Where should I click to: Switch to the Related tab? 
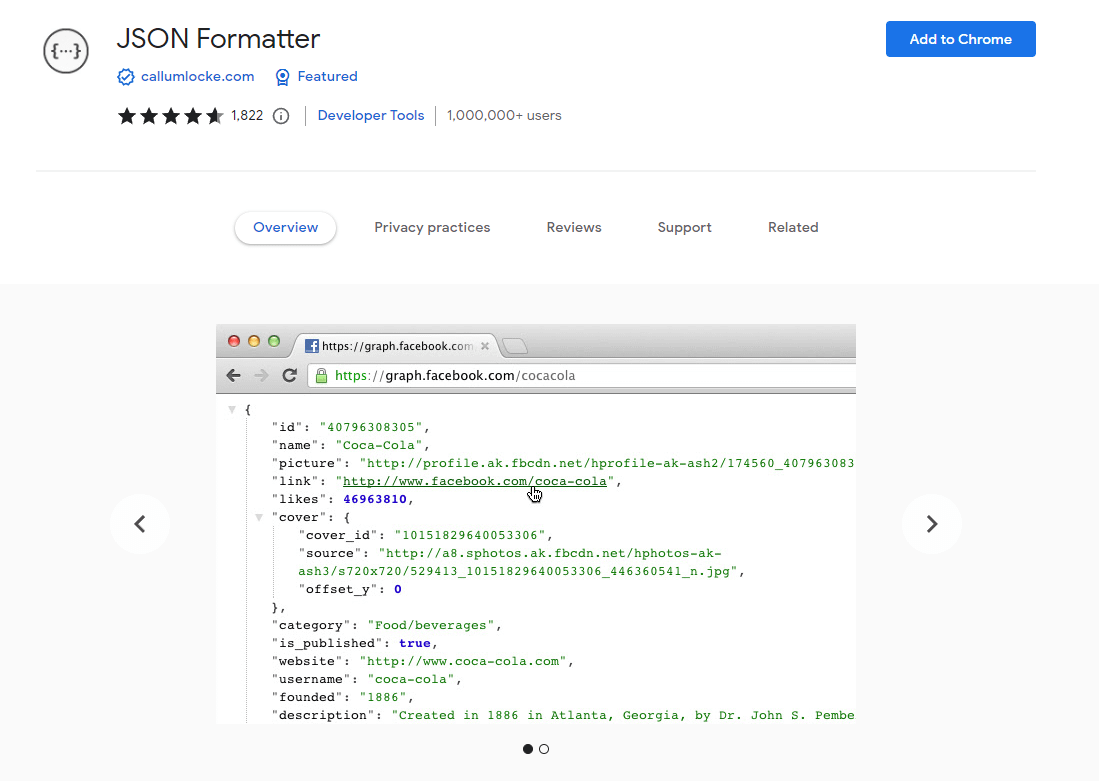793,228
